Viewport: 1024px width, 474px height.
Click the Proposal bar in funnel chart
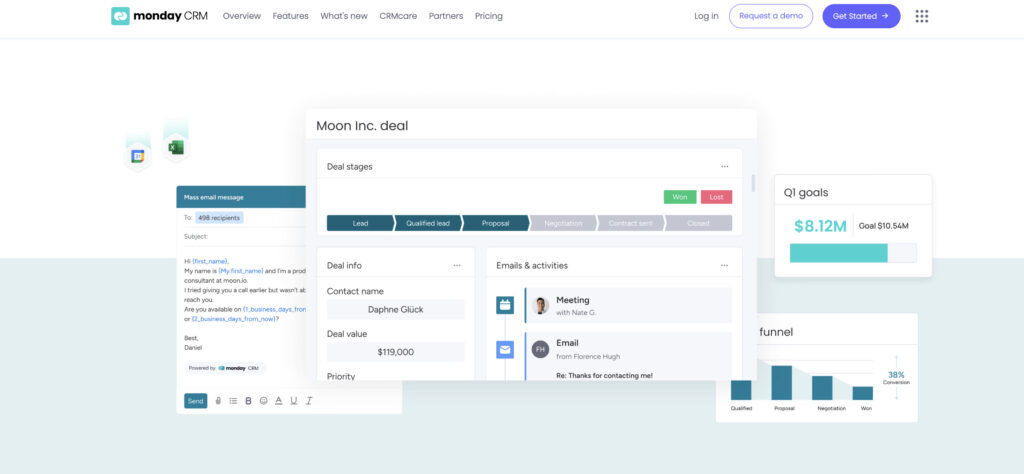[782, 383]
